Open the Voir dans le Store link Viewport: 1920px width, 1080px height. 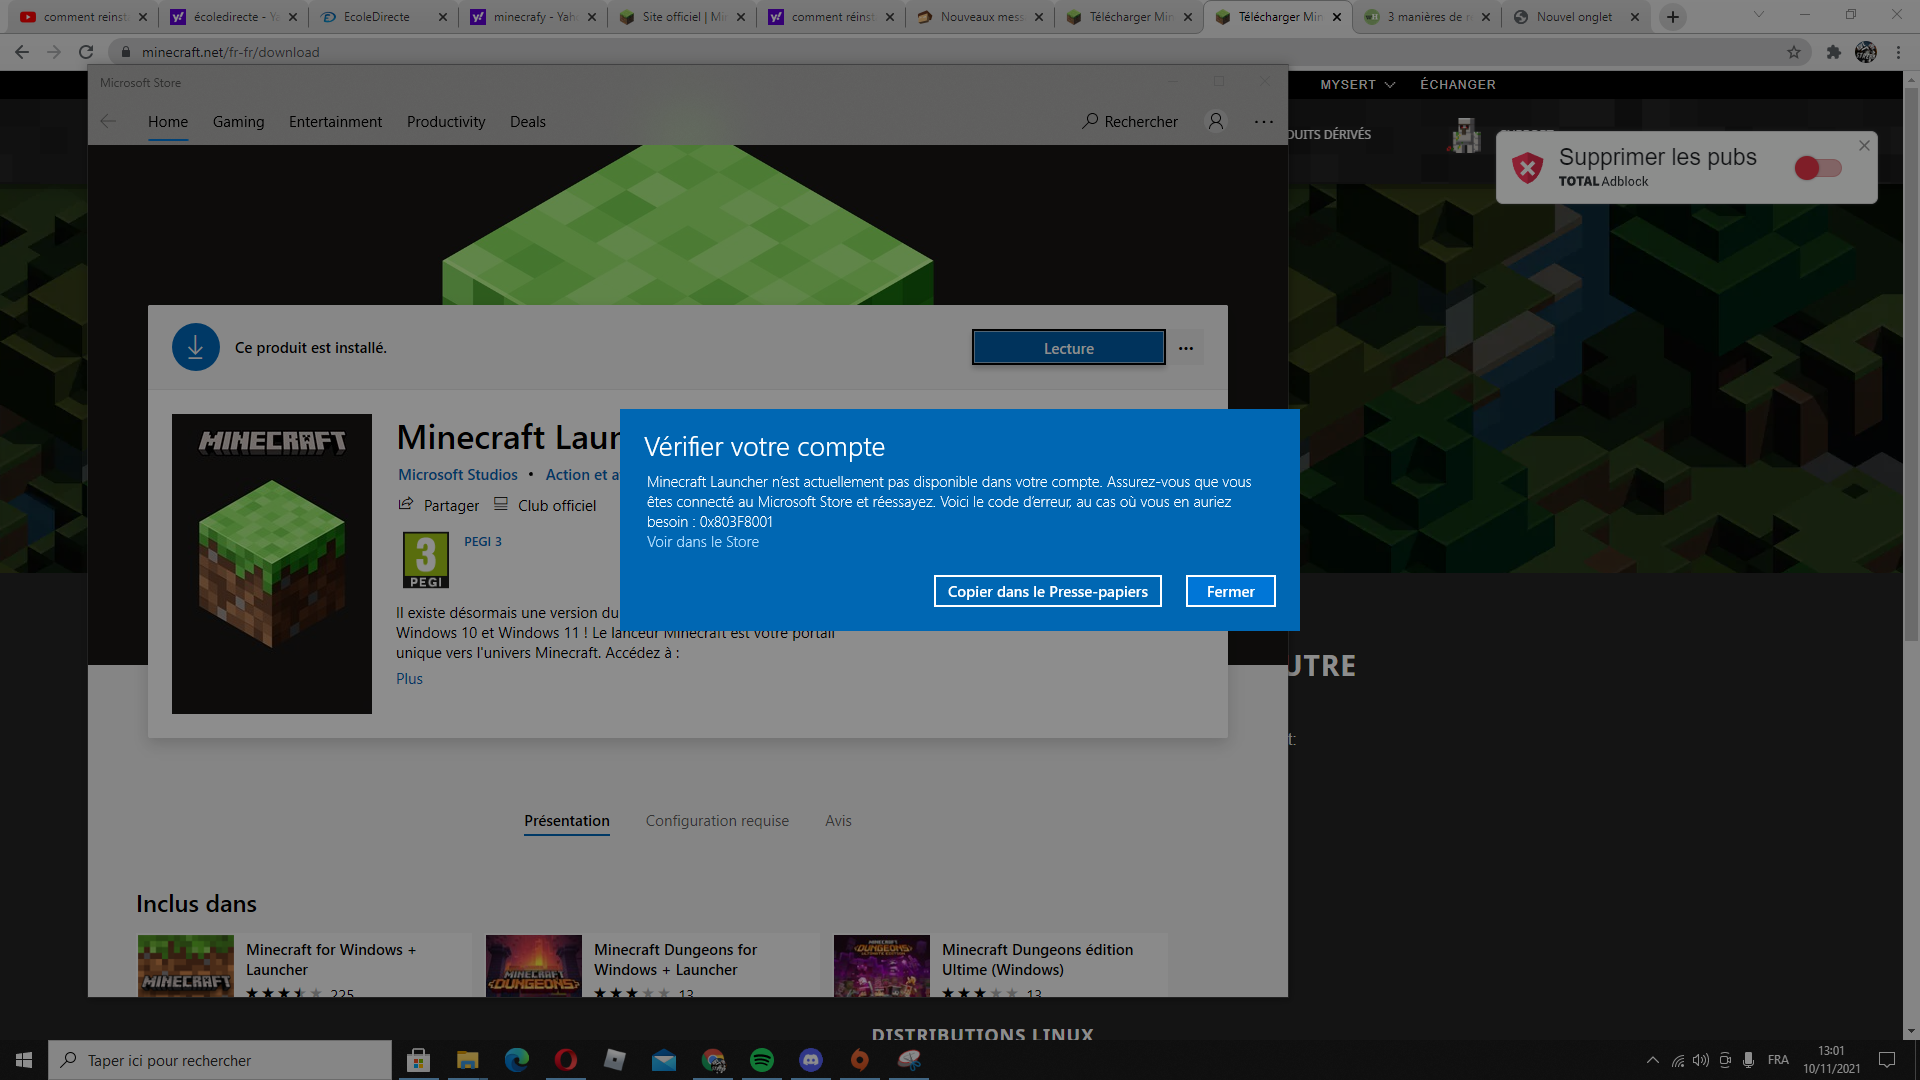point(702,542)
